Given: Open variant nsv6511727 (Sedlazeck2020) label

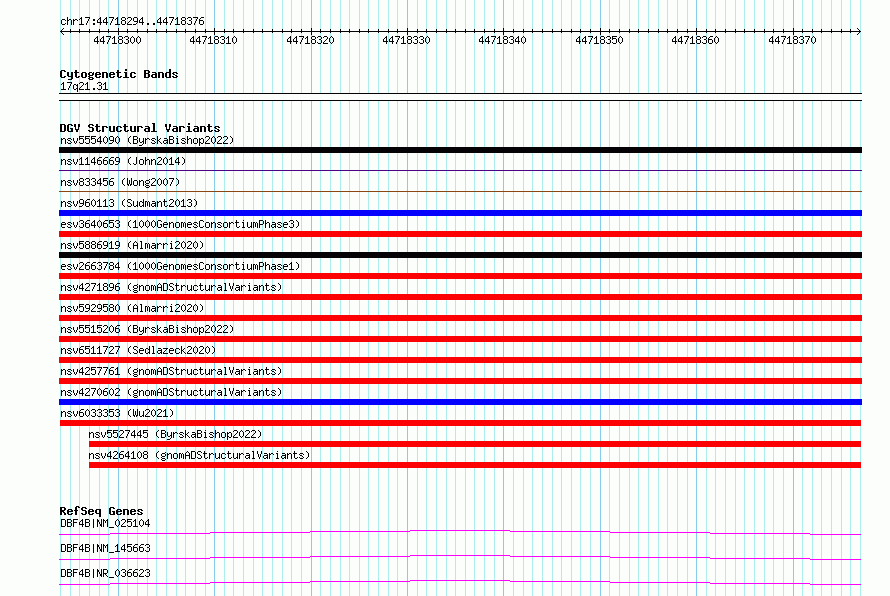Looking at the screenshot, I should point(138,350).
